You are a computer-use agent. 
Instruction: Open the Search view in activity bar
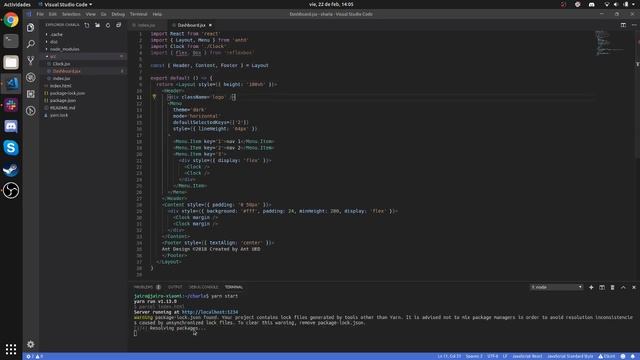pyautogui.click(x=31, y=44)
